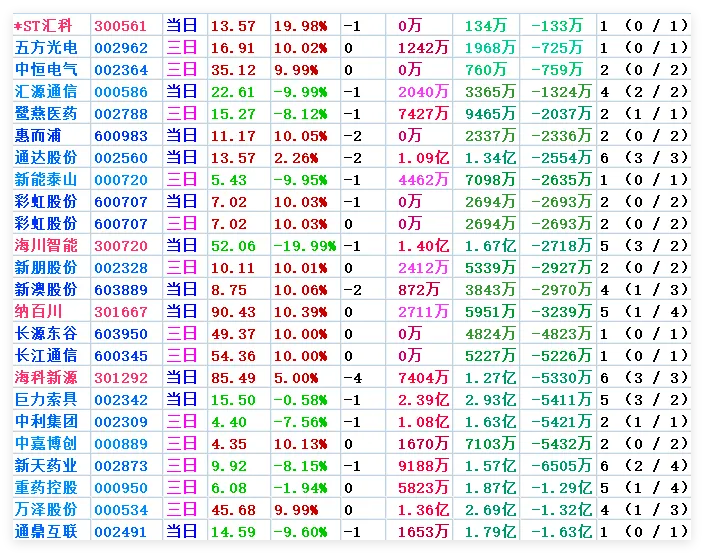Click stock code 301667

[121, 312]
